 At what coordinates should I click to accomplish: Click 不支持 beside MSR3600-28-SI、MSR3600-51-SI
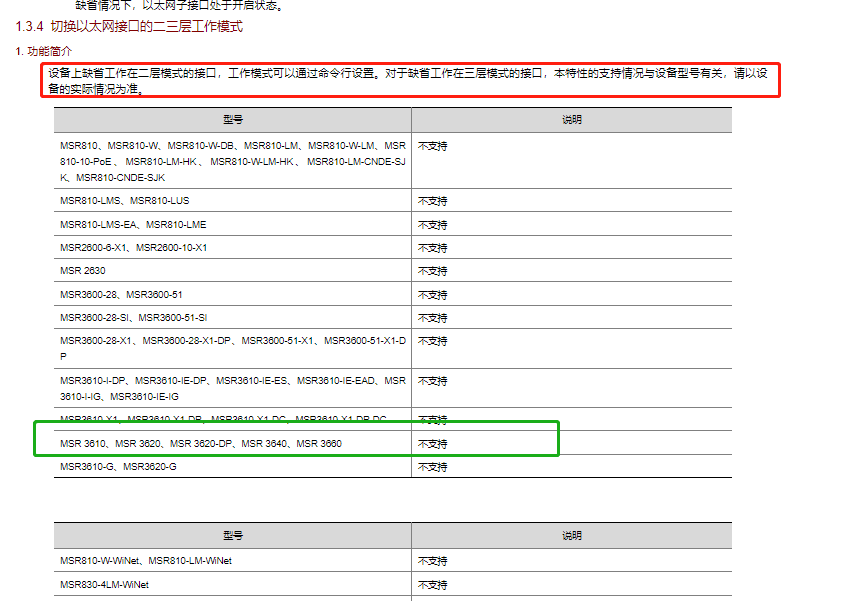tap(433, 318)
